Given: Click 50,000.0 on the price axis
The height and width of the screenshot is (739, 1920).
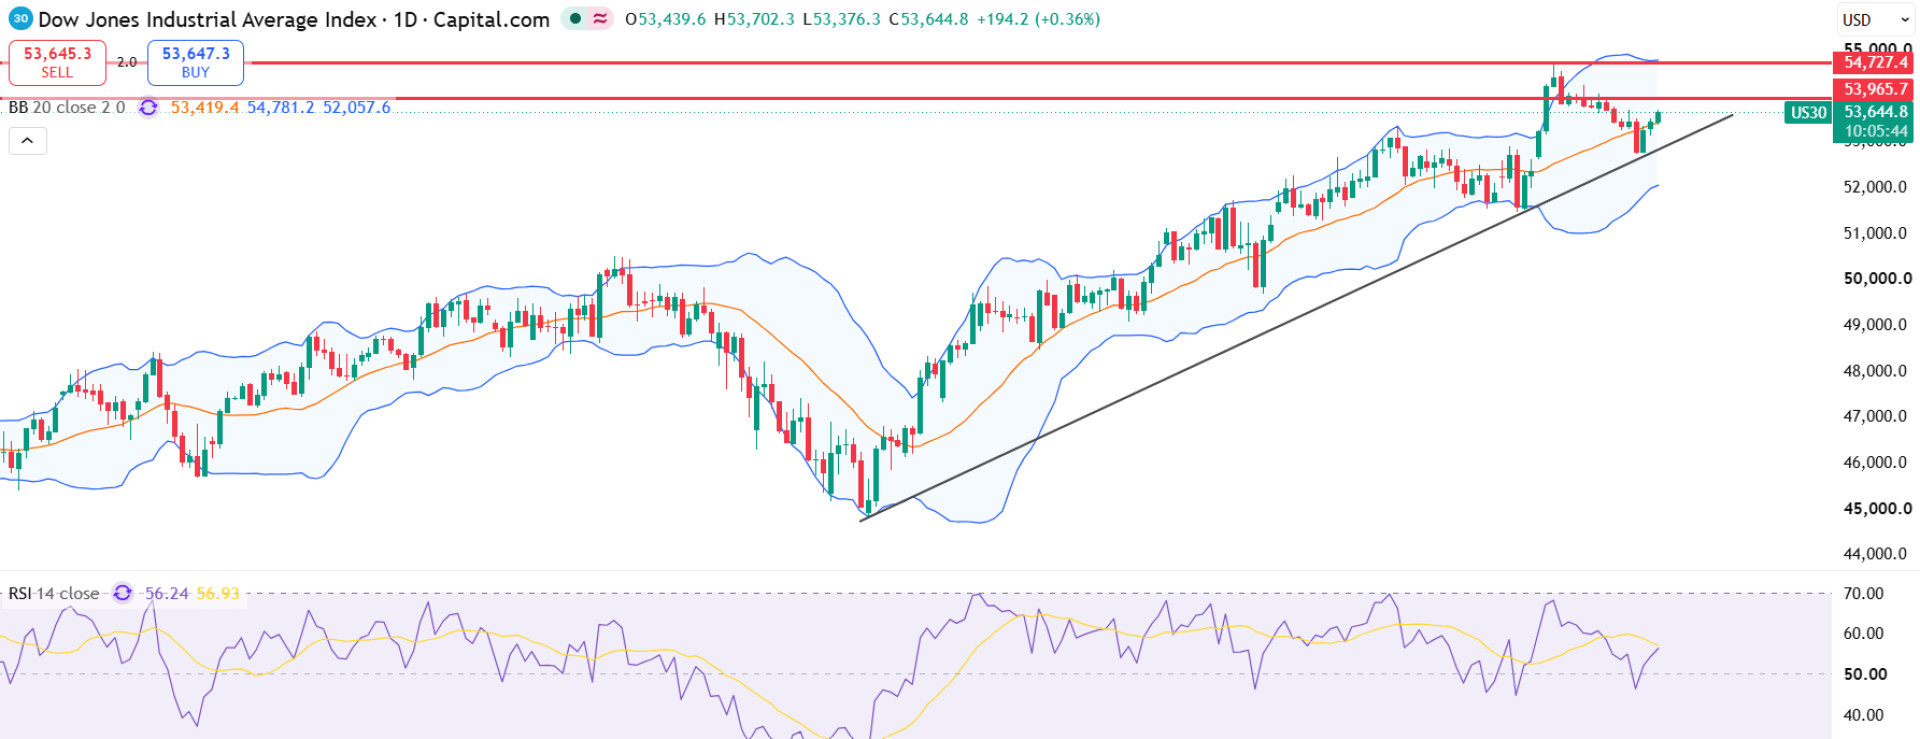Looking at the screenshot, I should tap(1877, 279).
